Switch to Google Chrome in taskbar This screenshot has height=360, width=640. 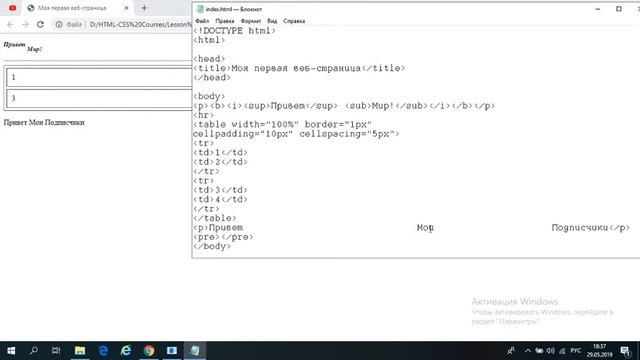149,351
